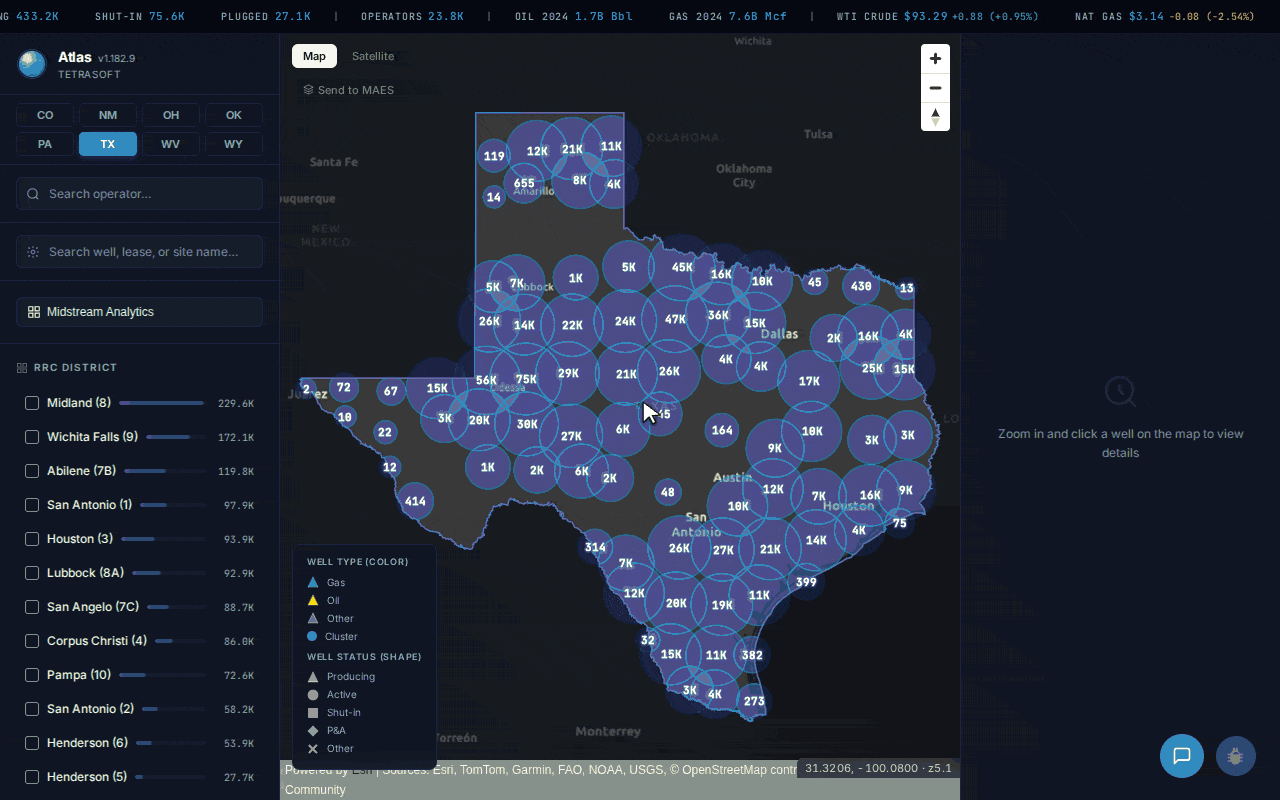This screenshot has width=1280, height=800.
Task: Open the bug report button
Action: click(1235, 756)
